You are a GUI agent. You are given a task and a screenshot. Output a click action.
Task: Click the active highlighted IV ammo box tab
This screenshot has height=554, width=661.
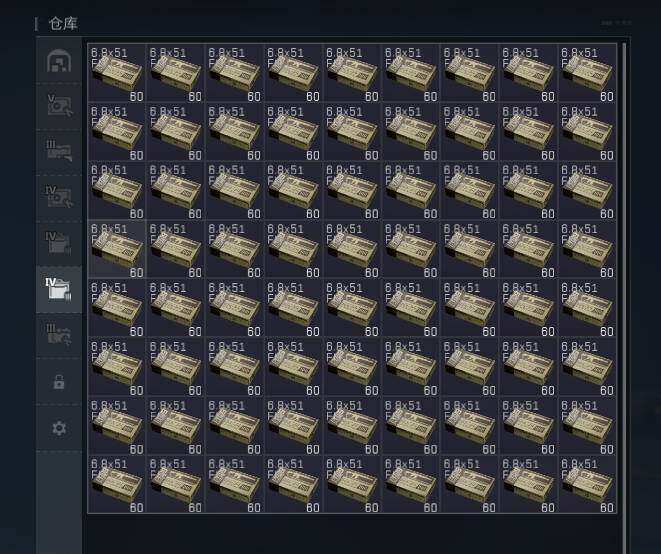(x=59, y=289)
